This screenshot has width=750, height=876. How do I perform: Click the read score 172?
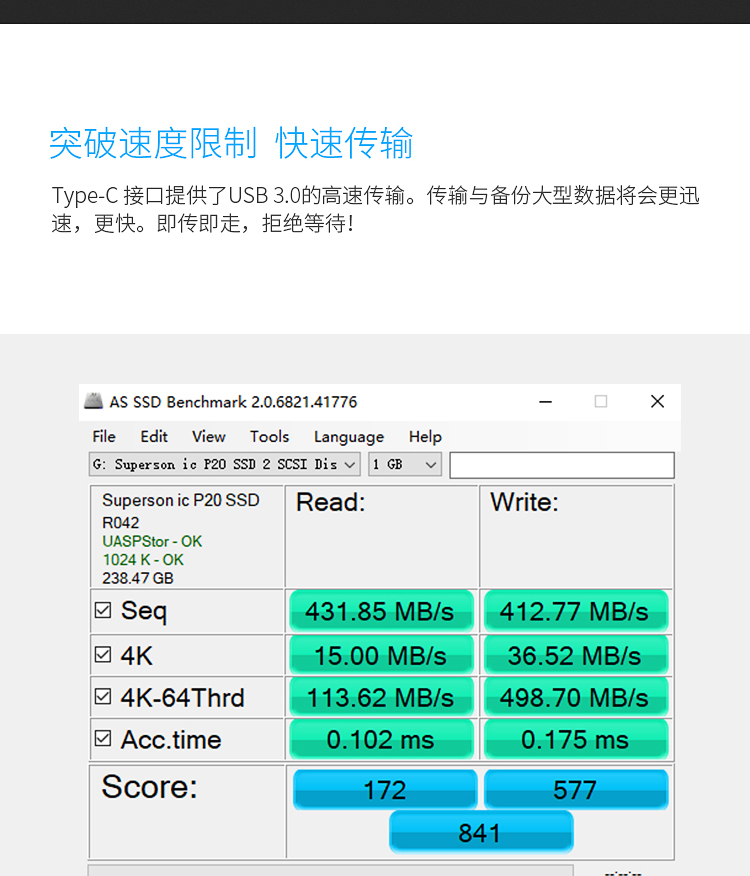[385, 789]
